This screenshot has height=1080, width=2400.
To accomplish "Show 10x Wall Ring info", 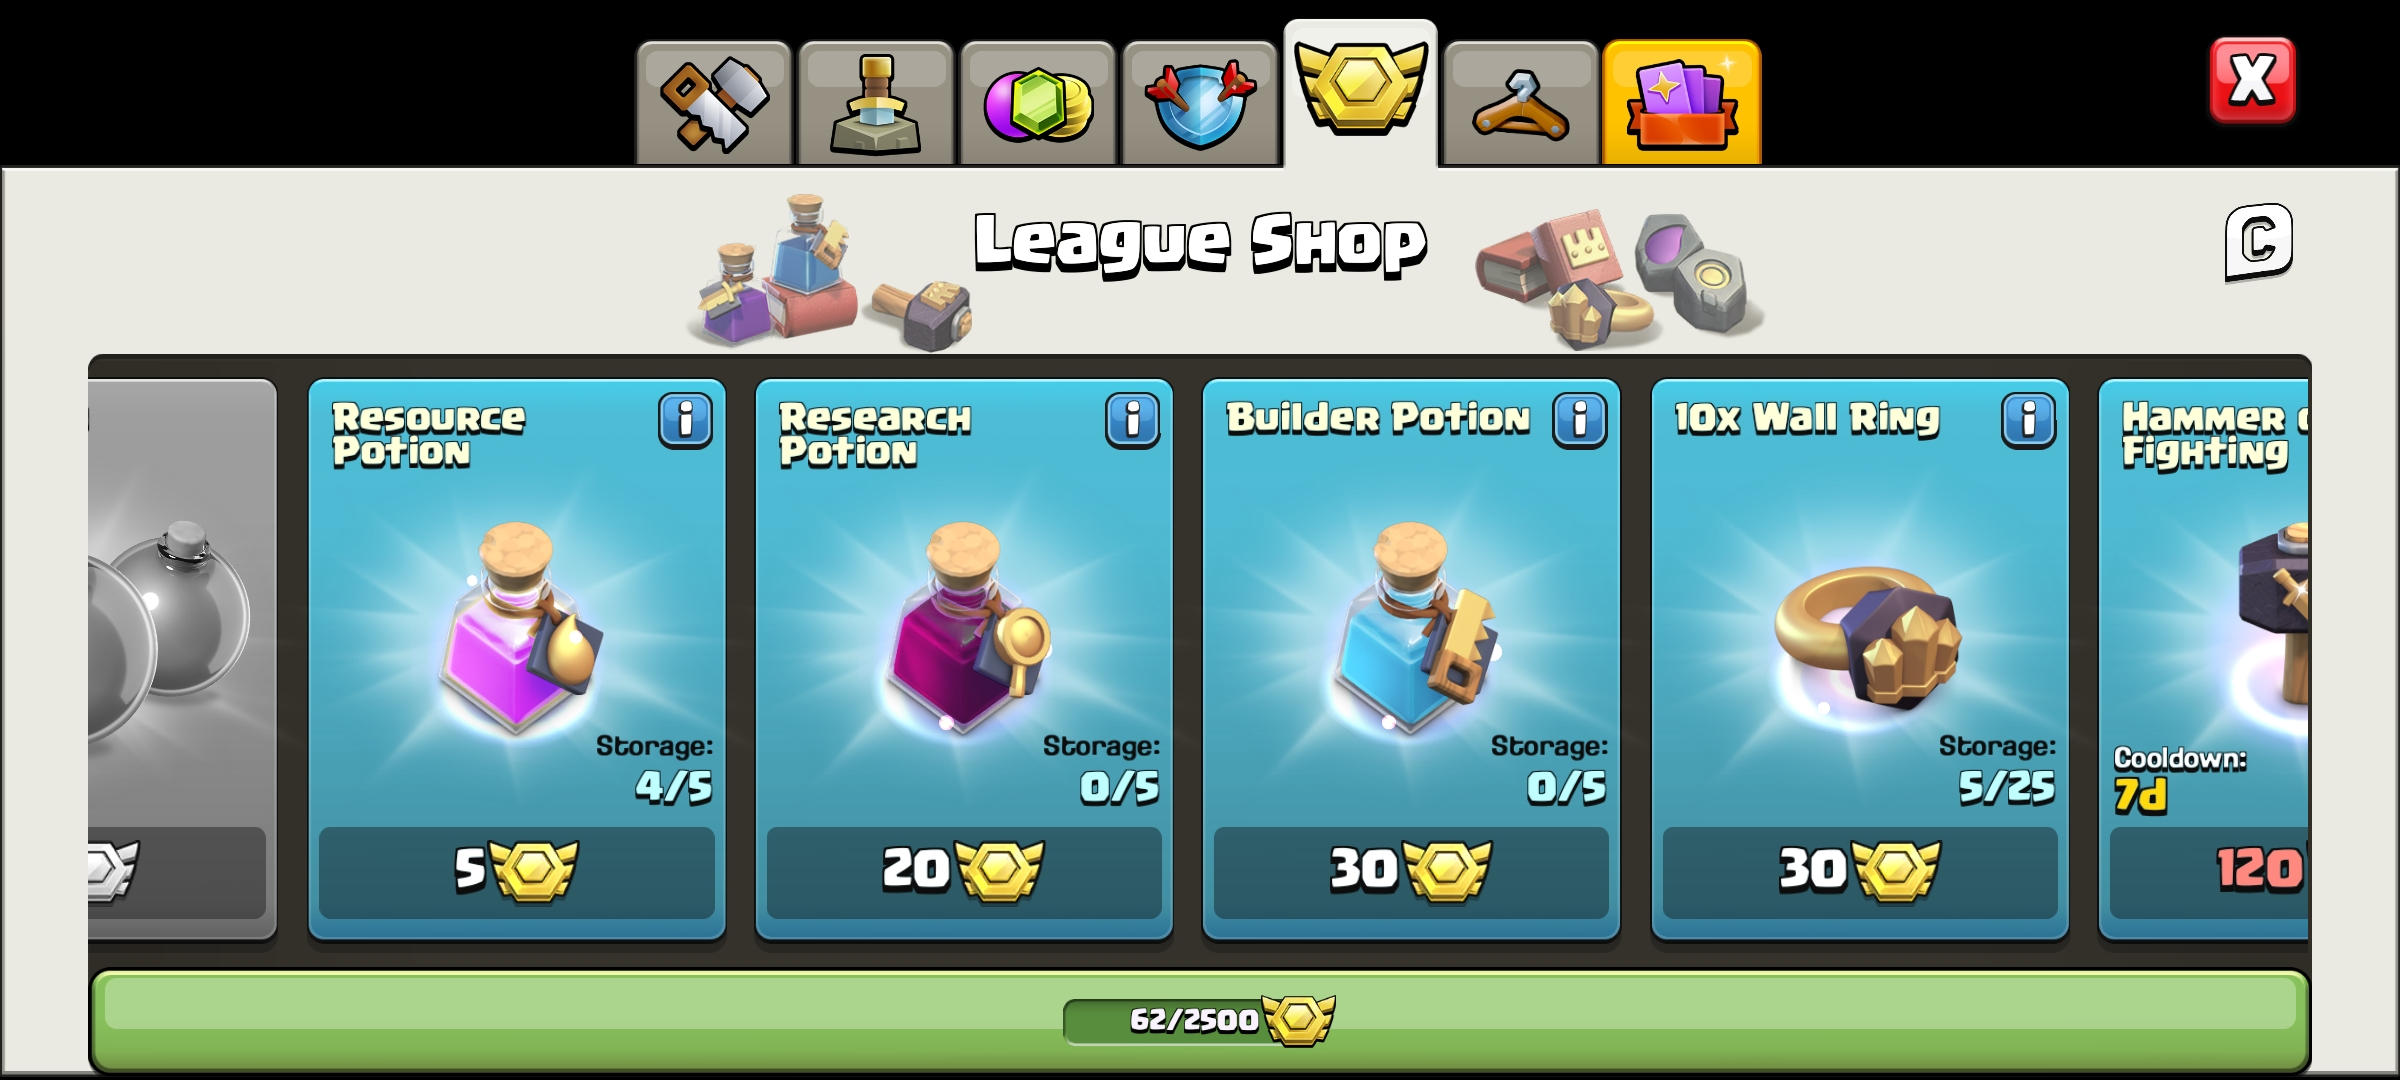I will 2028,420.
